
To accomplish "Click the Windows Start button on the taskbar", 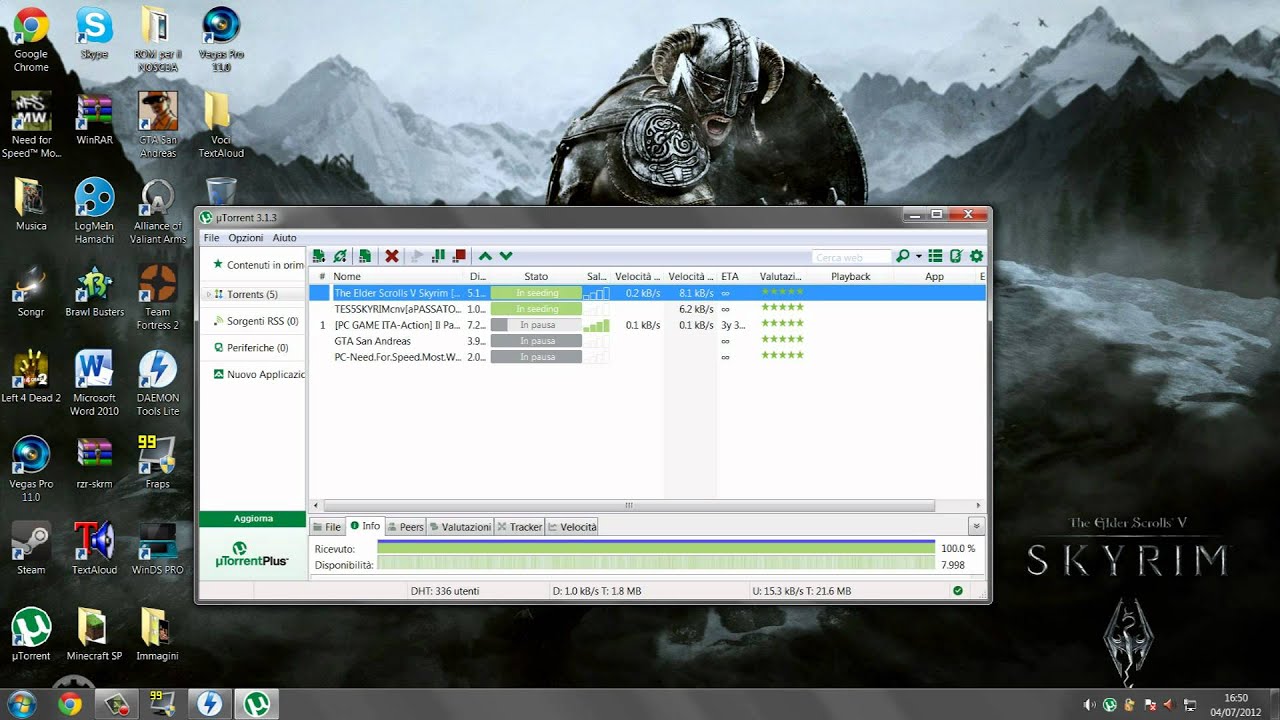I will [x=22, y=703].
